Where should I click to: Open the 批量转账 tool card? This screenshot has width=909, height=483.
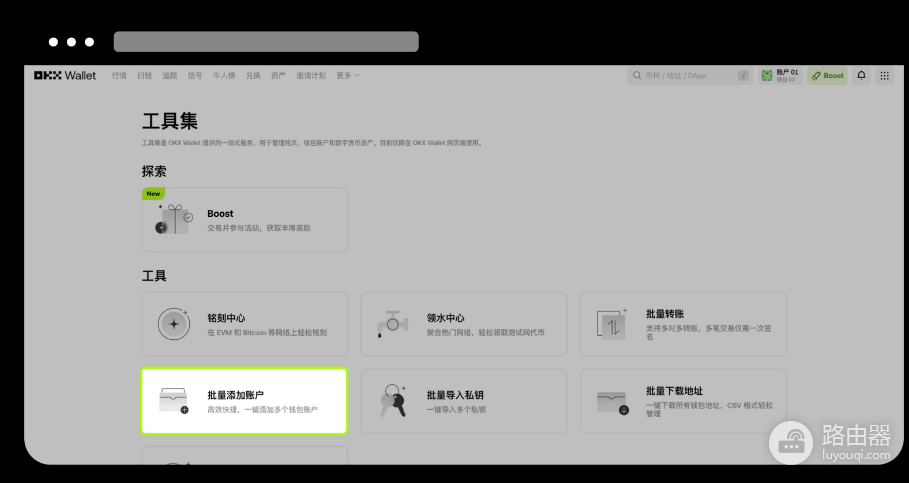coord(683,324)
